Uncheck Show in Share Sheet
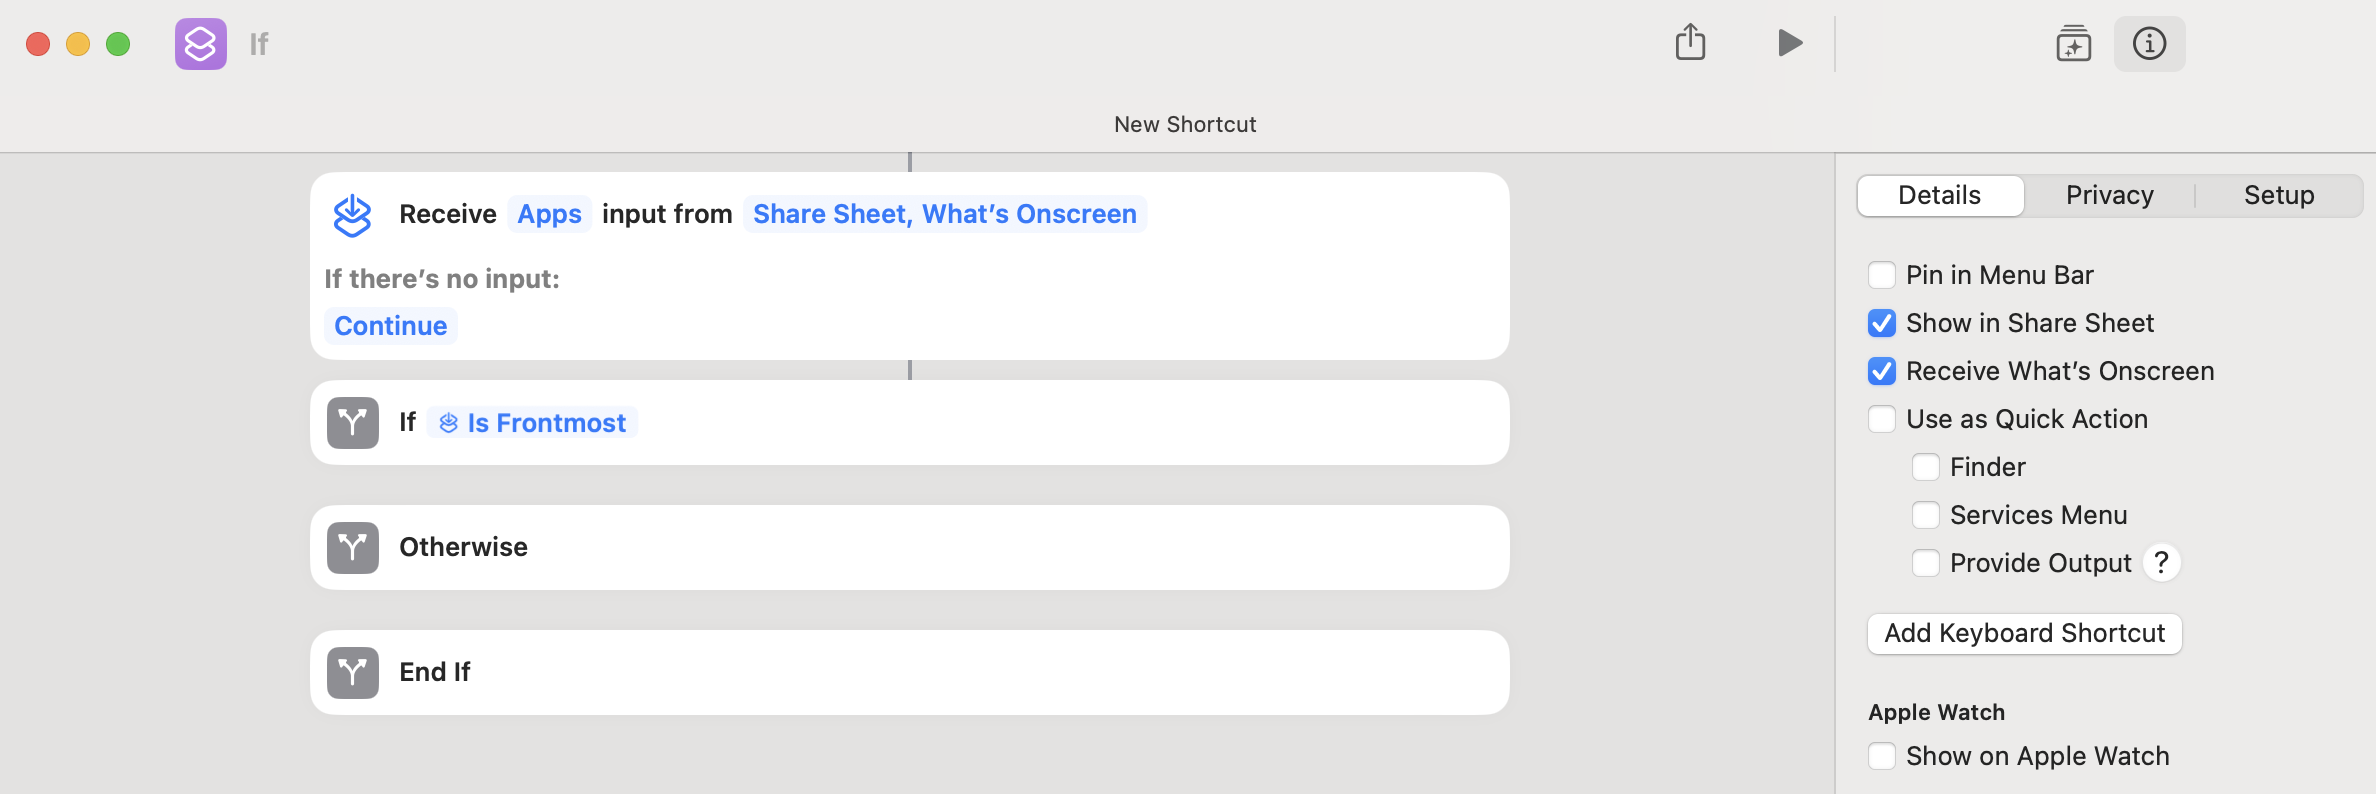 (x=1882, y=323)
